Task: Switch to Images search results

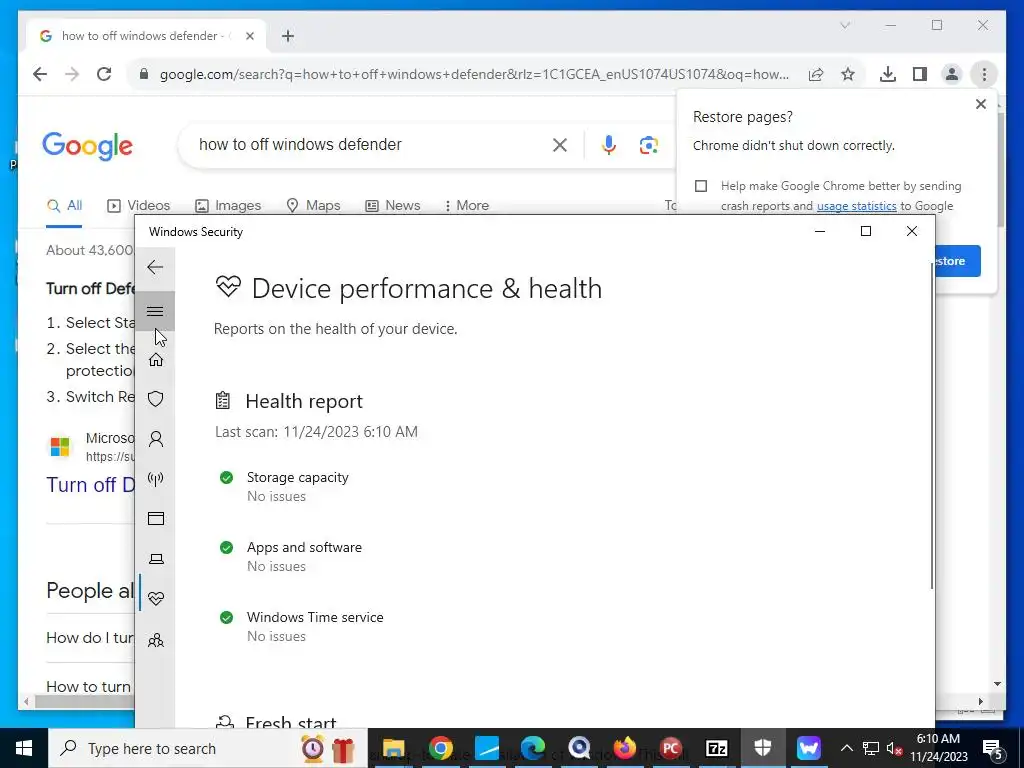Action: click(x=228, y=206)
